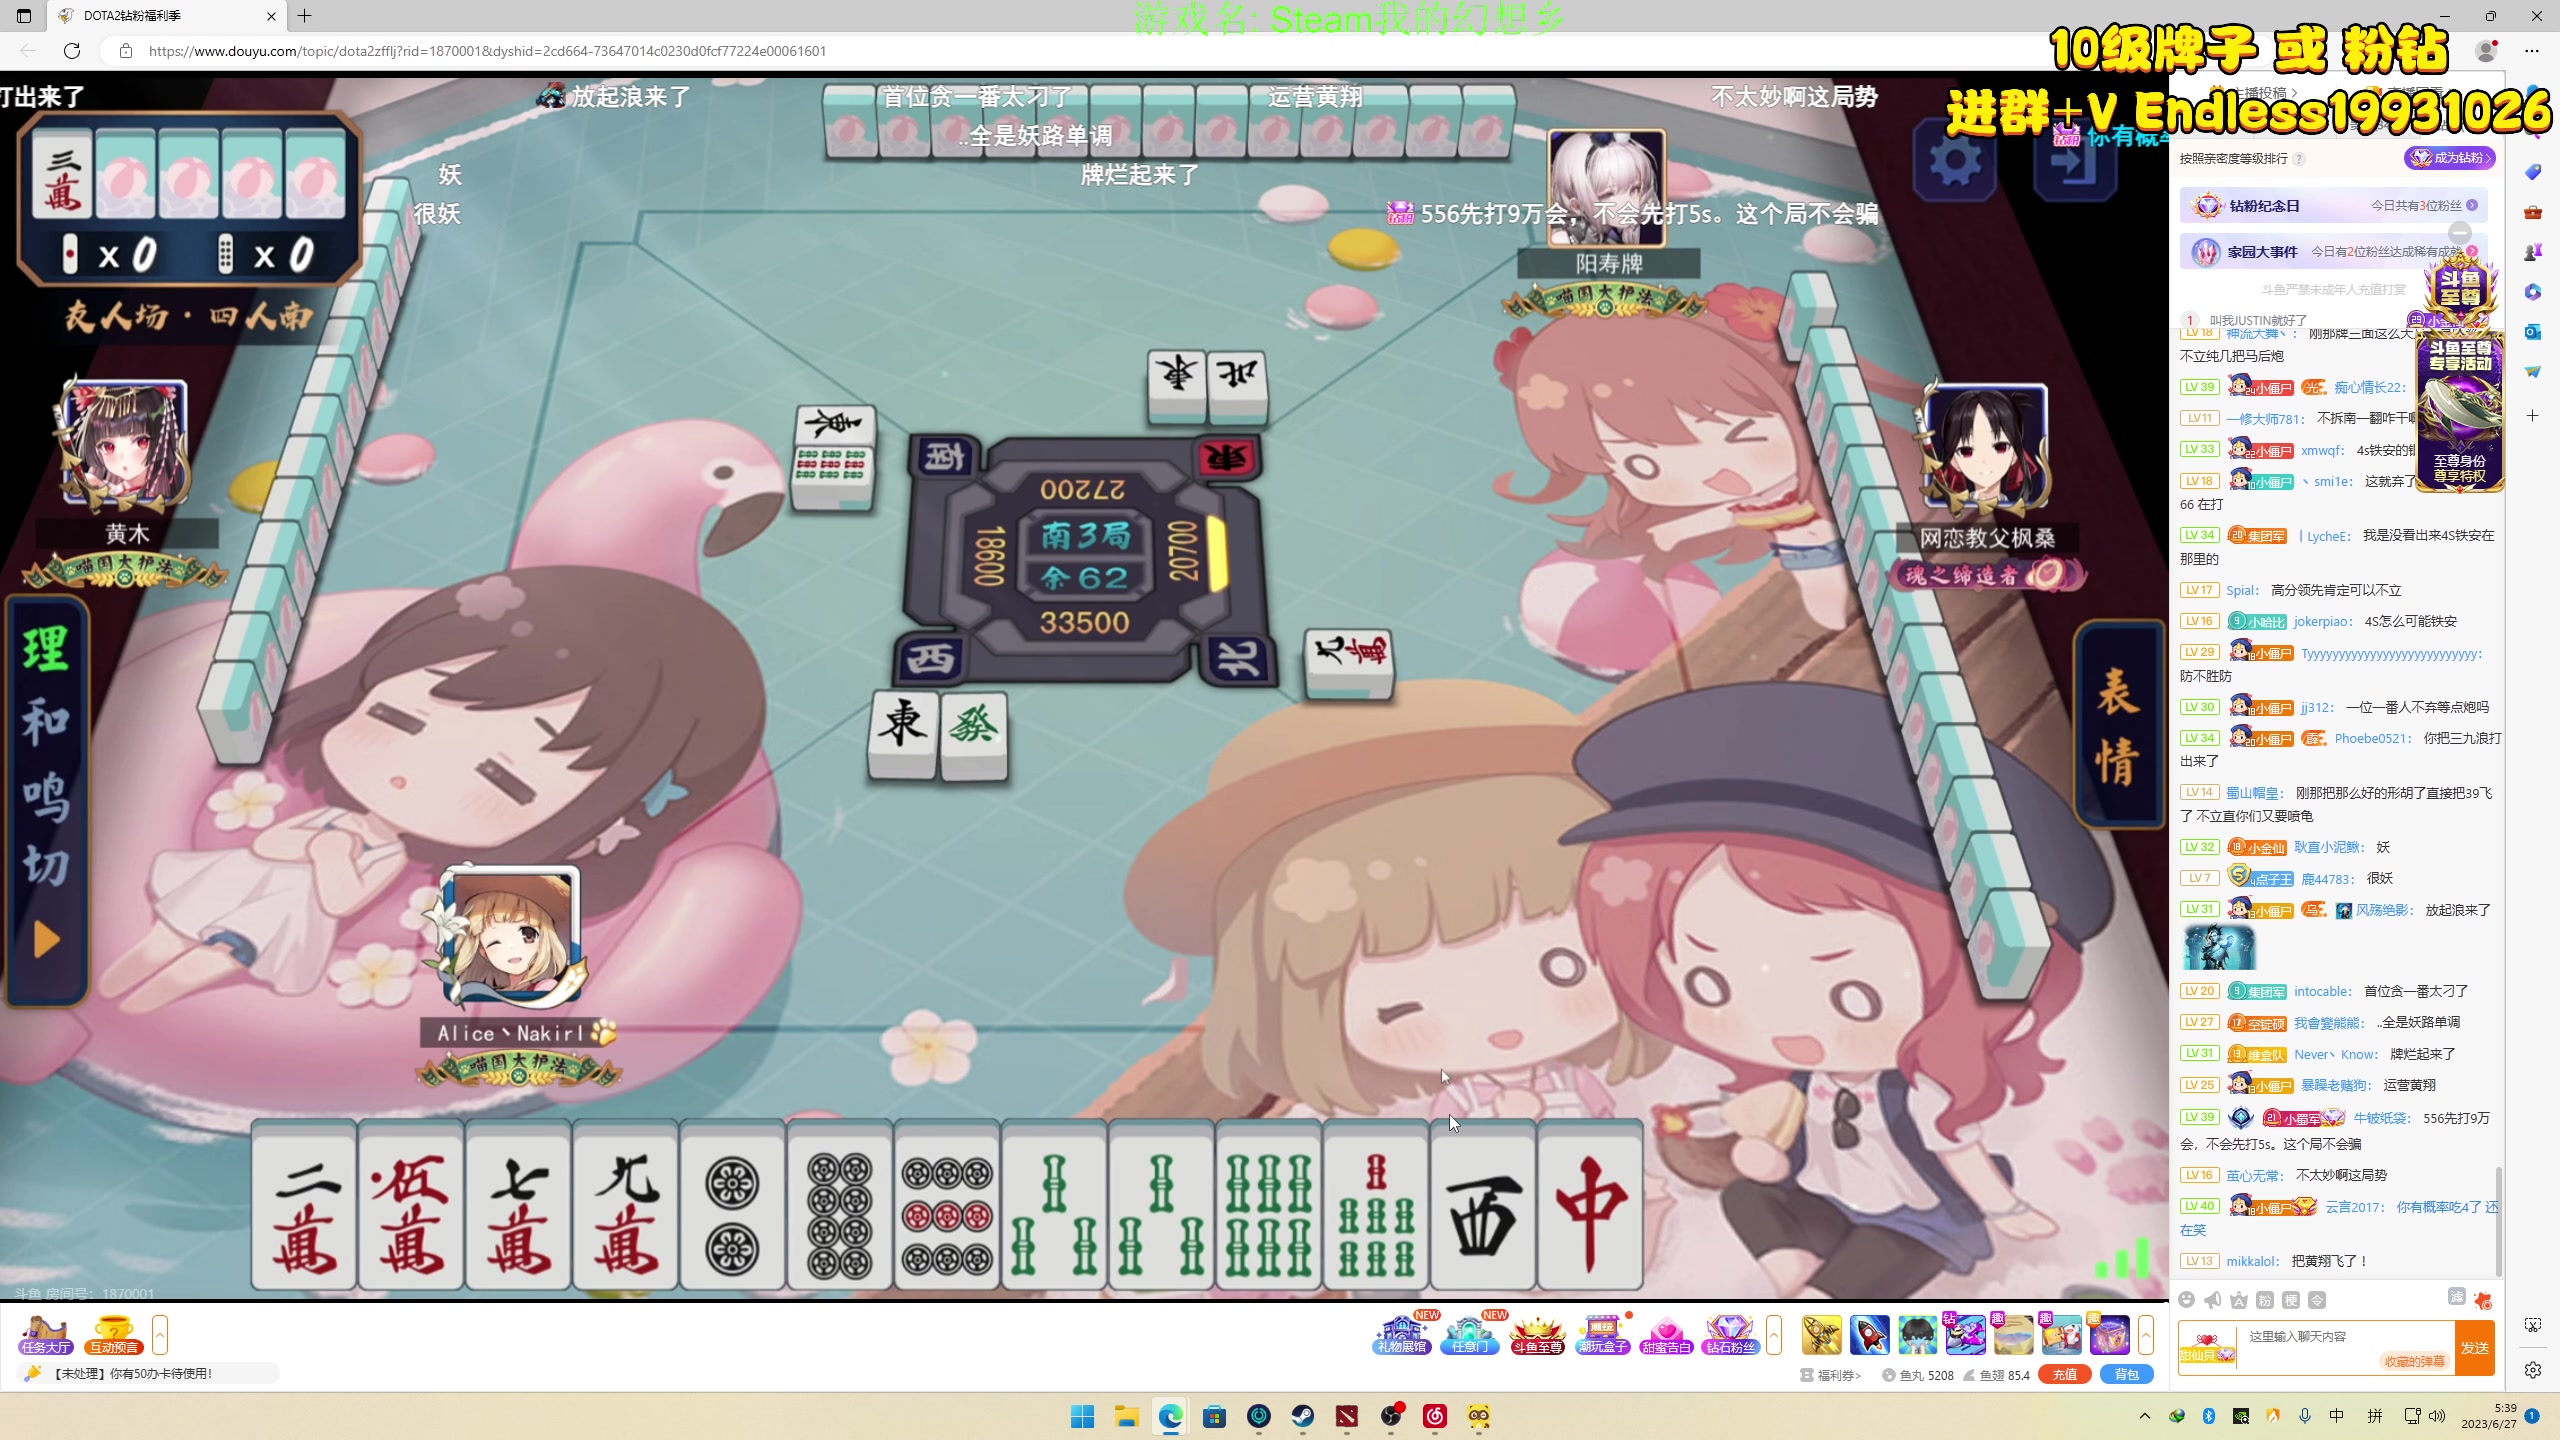Click the 粉 icon in chat toolbar

pyautogui.click(x=2265, y=1300)
